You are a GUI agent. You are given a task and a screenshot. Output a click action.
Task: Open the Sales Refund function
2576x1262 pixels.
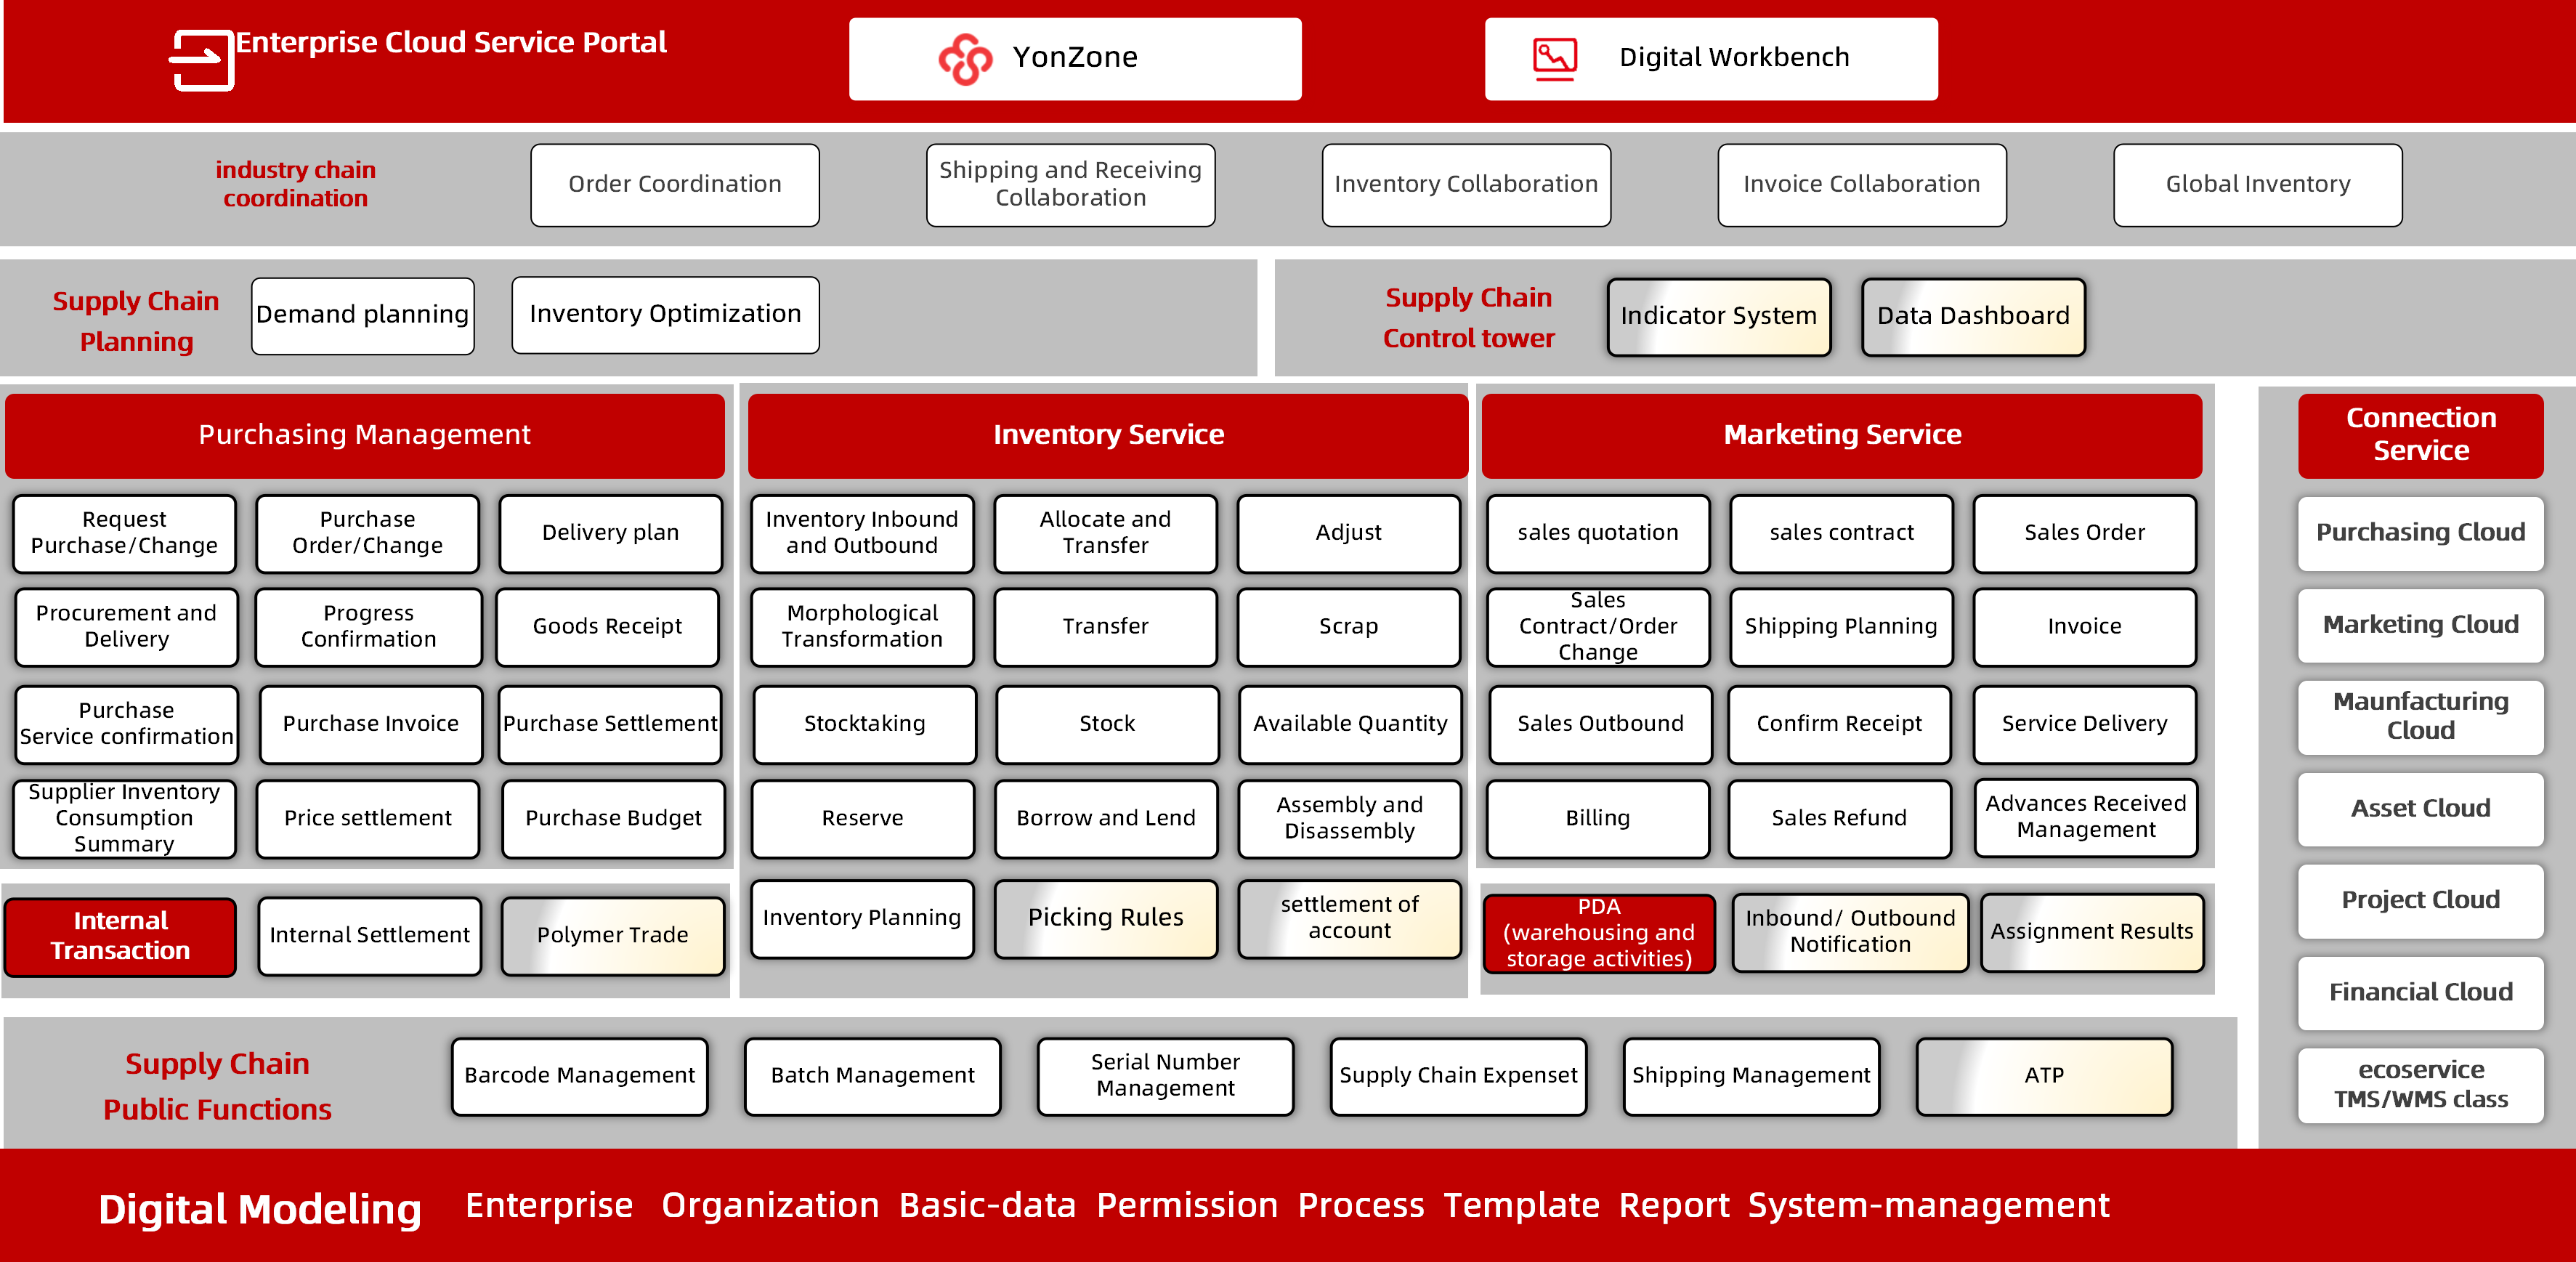(x=1838, y=818)
